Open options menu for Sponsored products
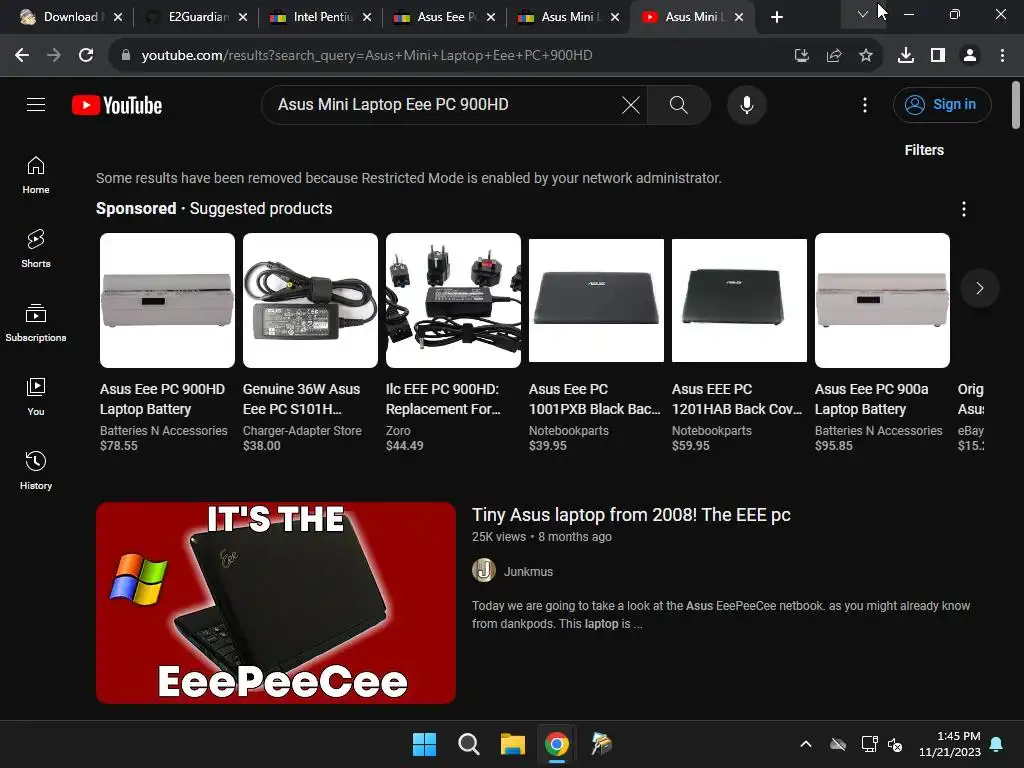1024x768 pixels. (963, 209)
